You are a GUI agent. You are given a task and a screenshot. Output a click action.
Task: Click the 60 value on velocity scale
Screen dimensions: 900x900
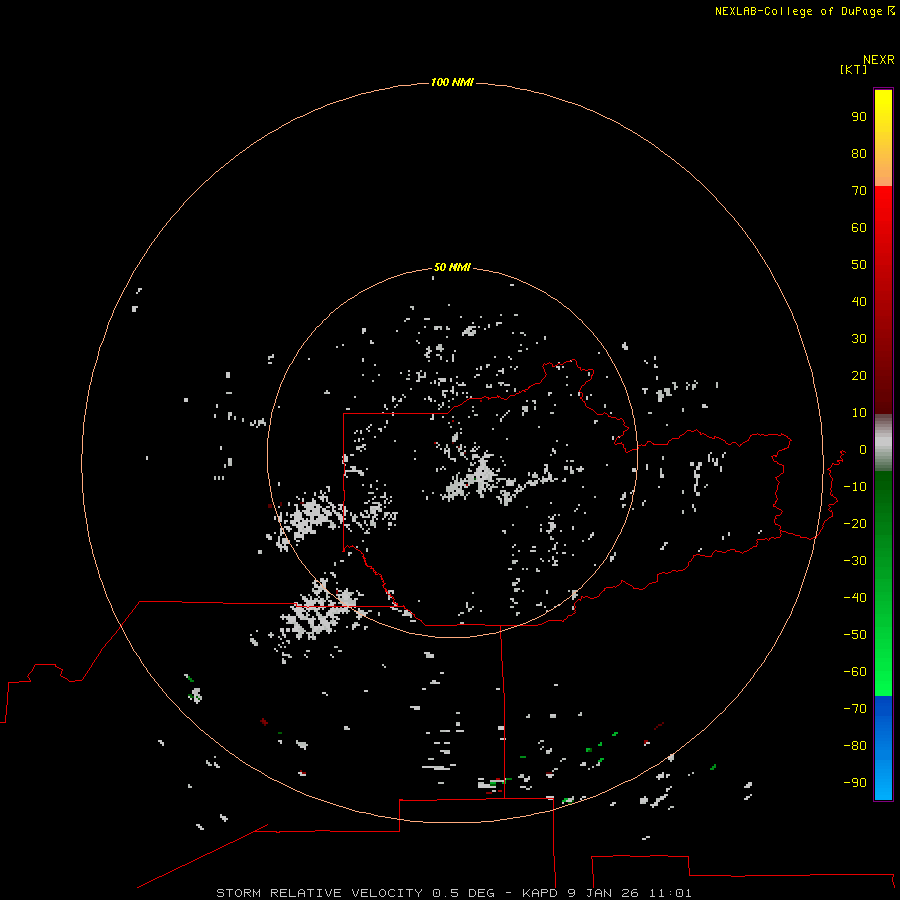tap(859, 228)
